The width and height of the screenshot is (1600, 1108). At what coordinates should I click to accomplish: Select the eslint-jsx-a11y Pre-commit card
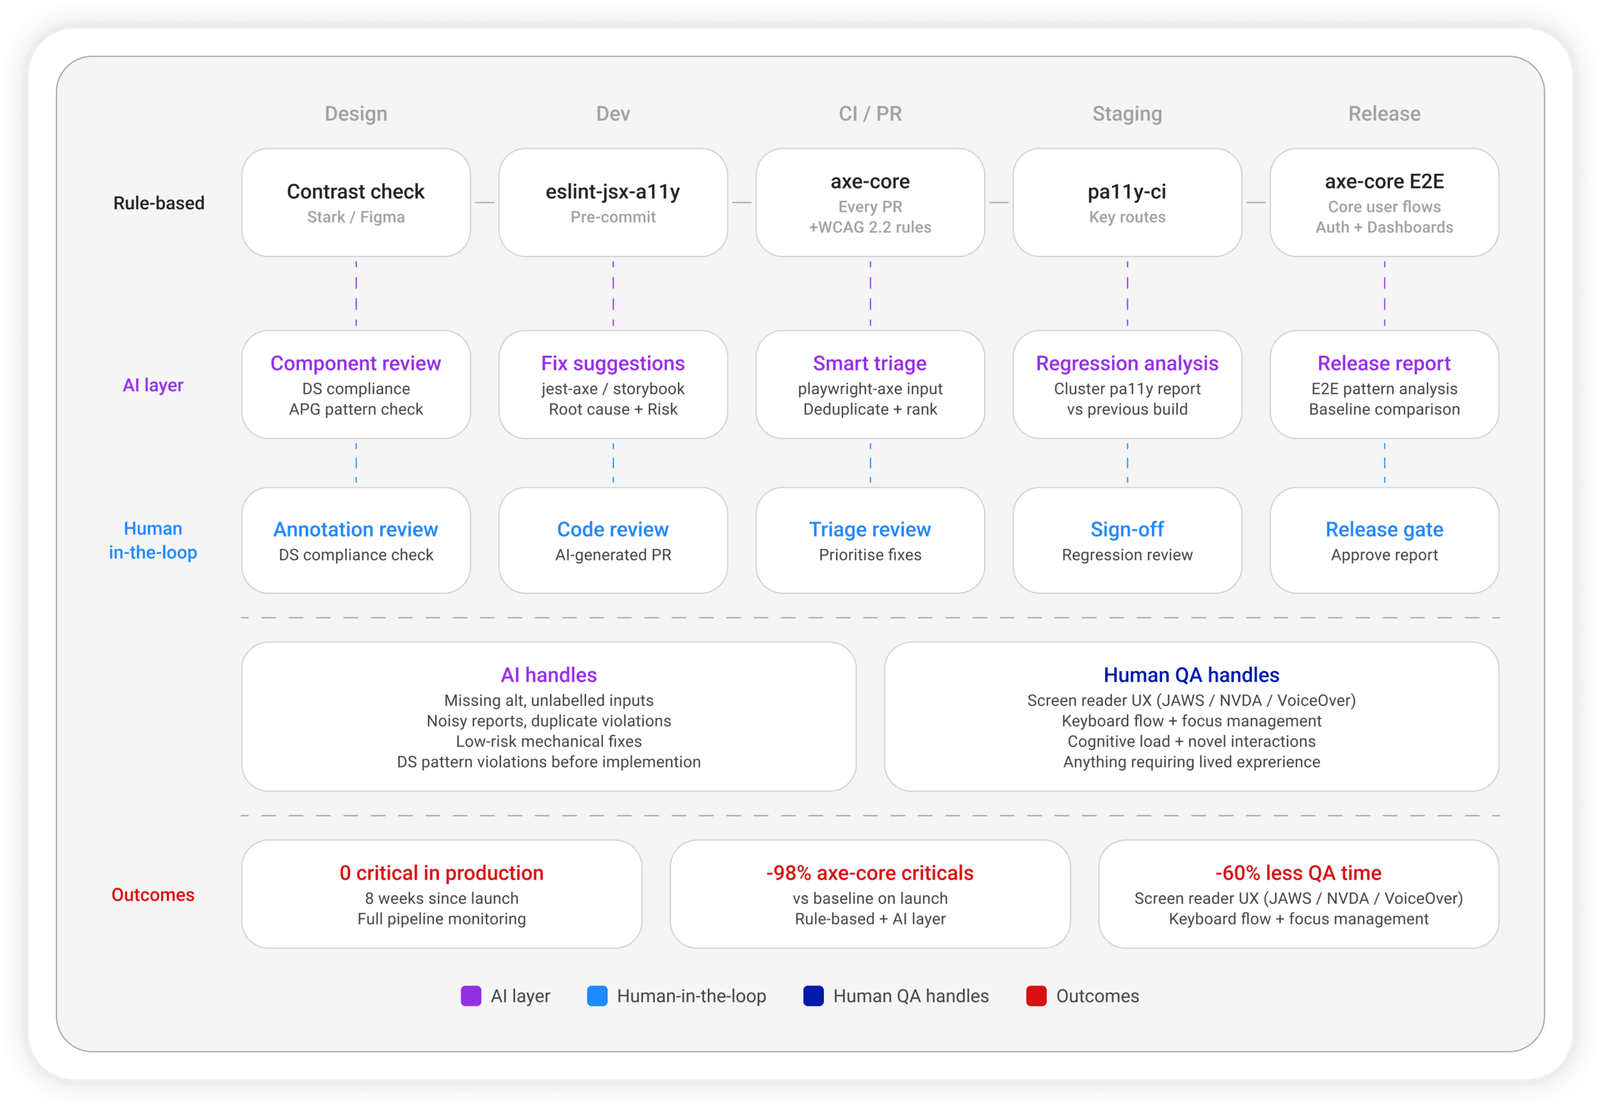coord(613,203)
